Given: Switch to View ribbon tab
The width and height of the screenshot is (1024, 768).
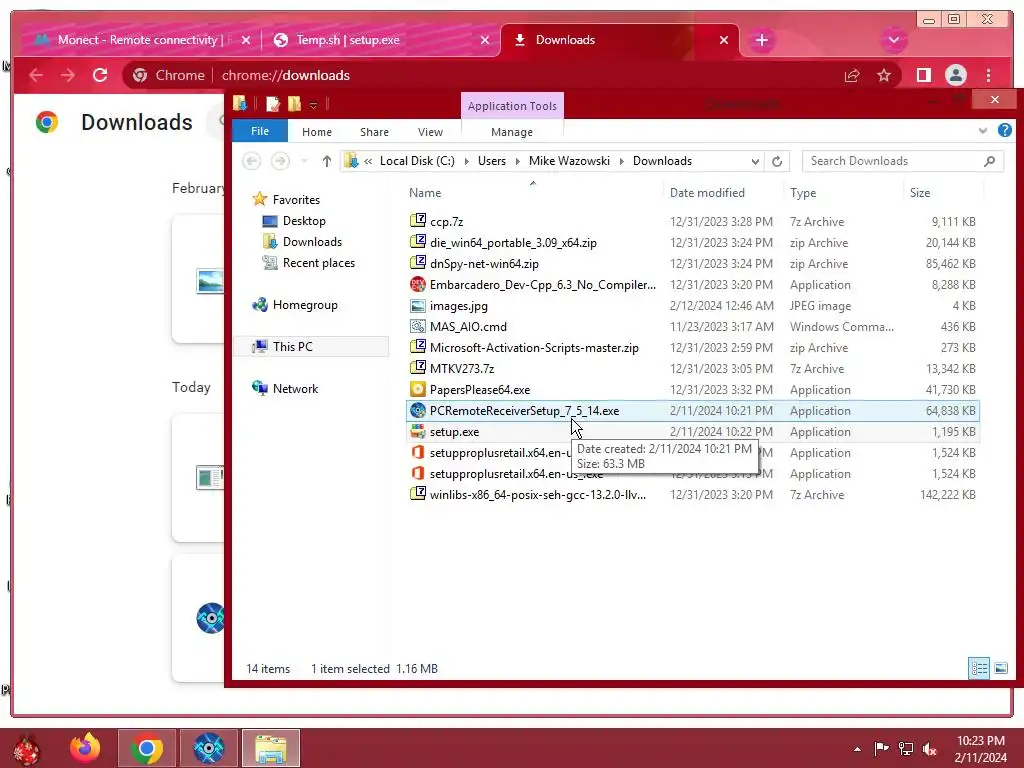Looking at the screenshot, I should [x=430, y=132].
